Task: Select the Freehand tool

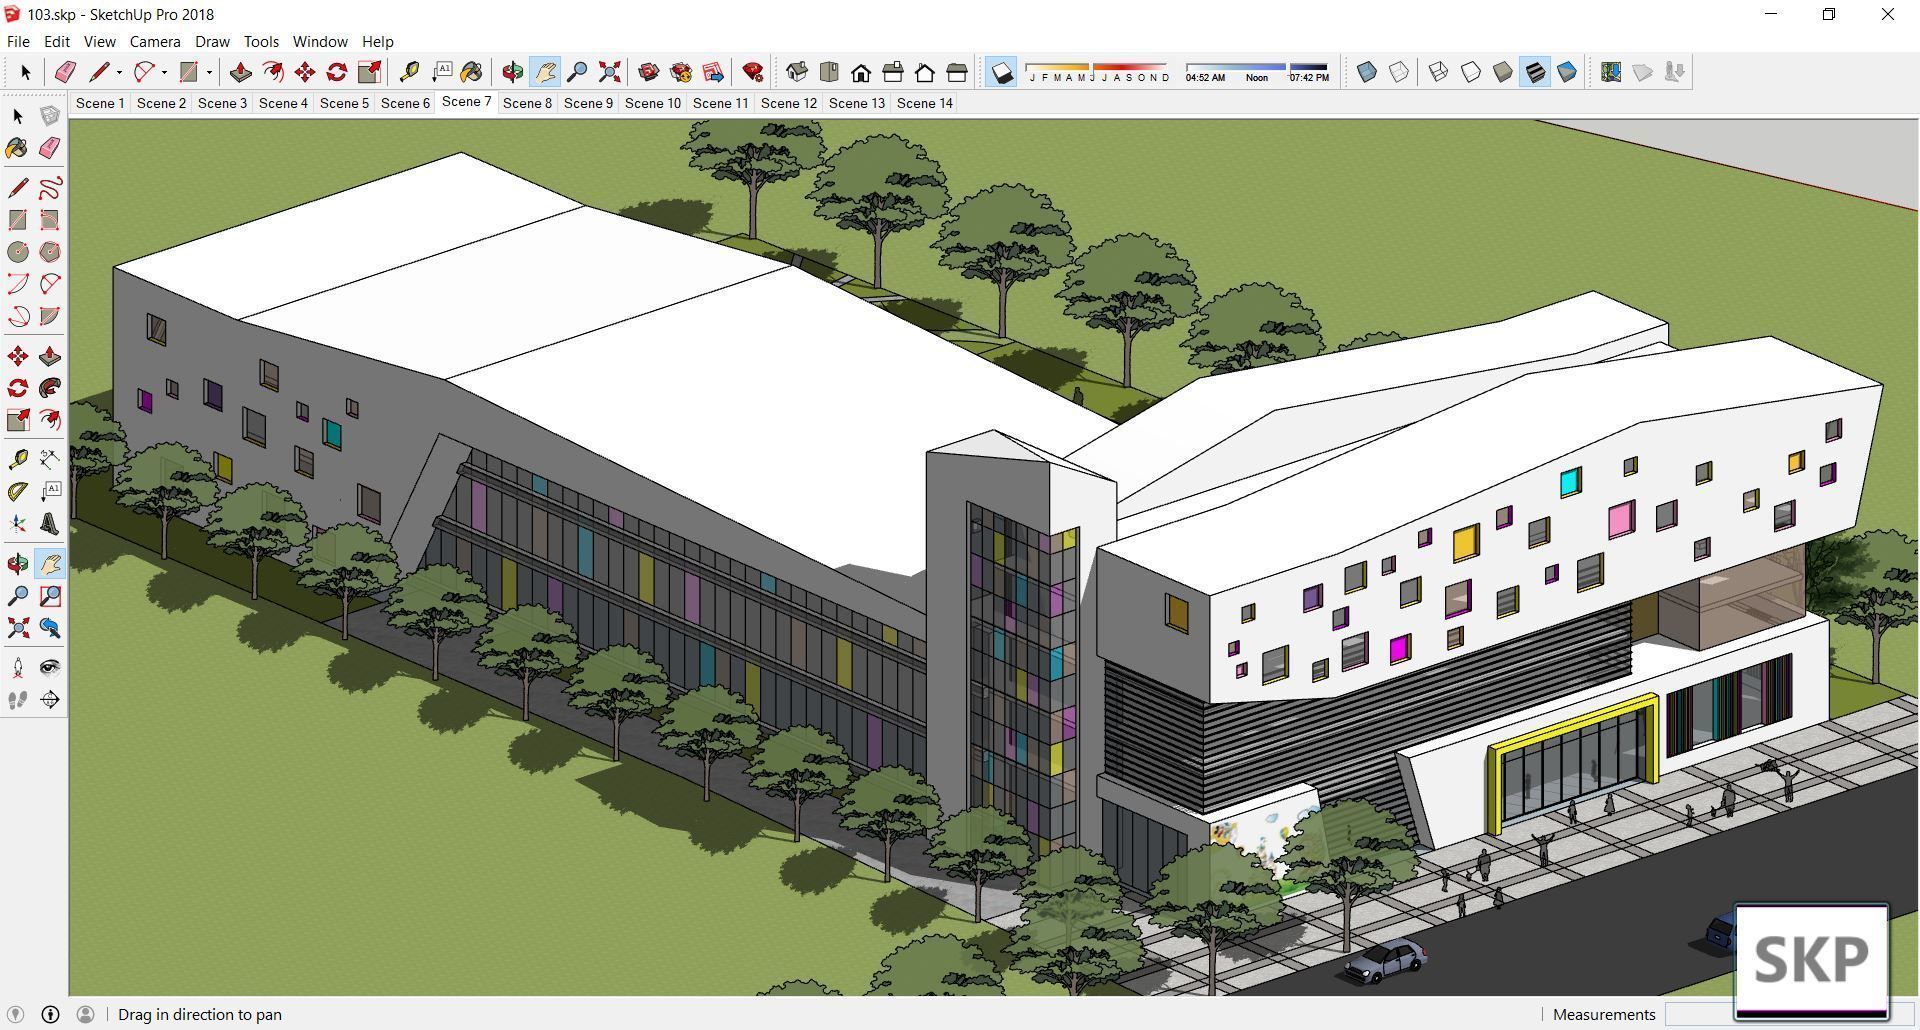Action: [49, 188]
